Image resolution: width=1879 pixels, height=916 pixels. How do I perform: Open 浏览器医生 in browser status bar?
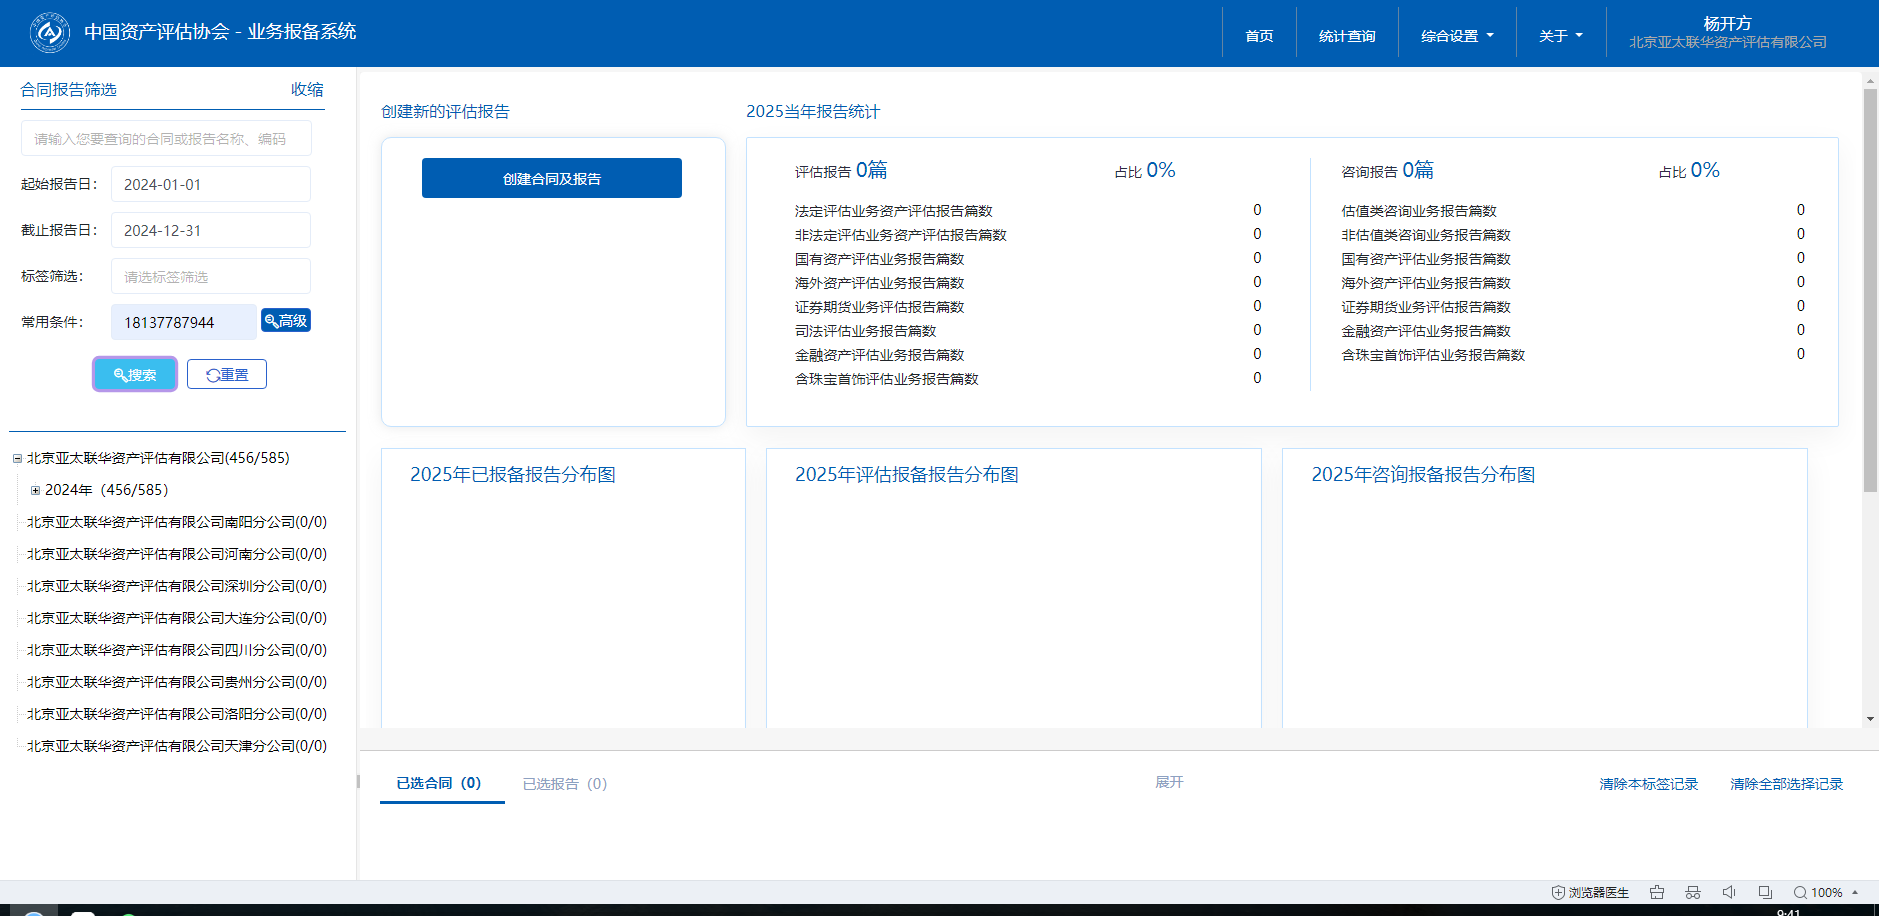click(1590, 892)
